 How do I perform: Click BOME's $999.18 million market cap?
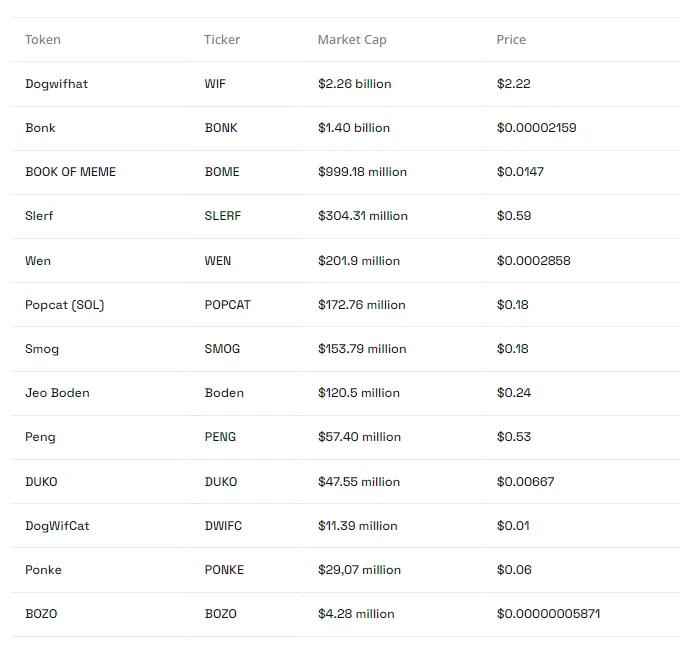click(x=362, y=172)
